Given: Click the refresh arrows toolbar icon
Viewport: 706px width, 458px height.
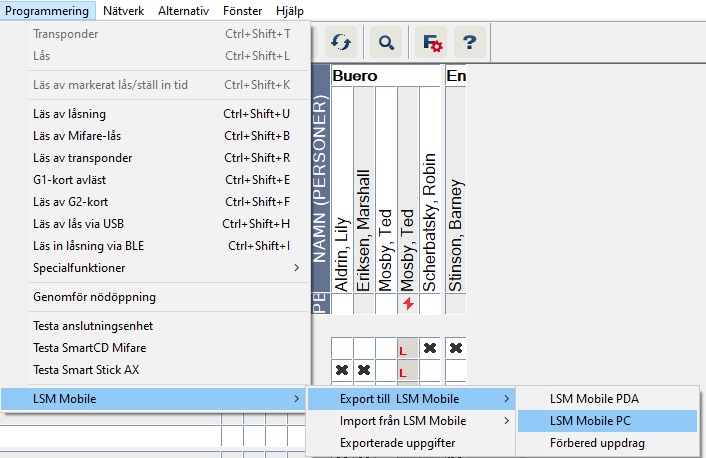Looking at the screenshot, I should [x=343, y=42].
